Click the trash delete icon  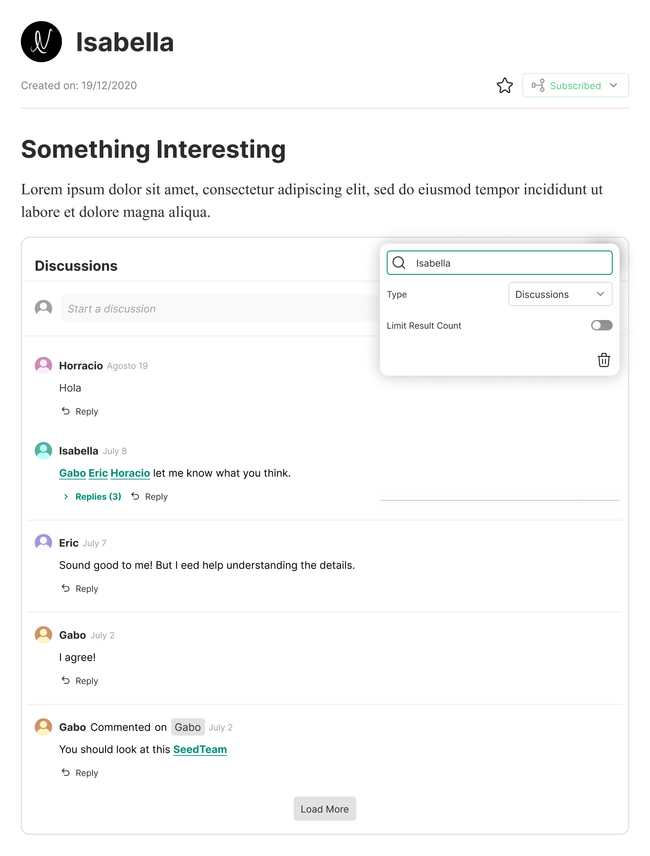tap(604, 360)
